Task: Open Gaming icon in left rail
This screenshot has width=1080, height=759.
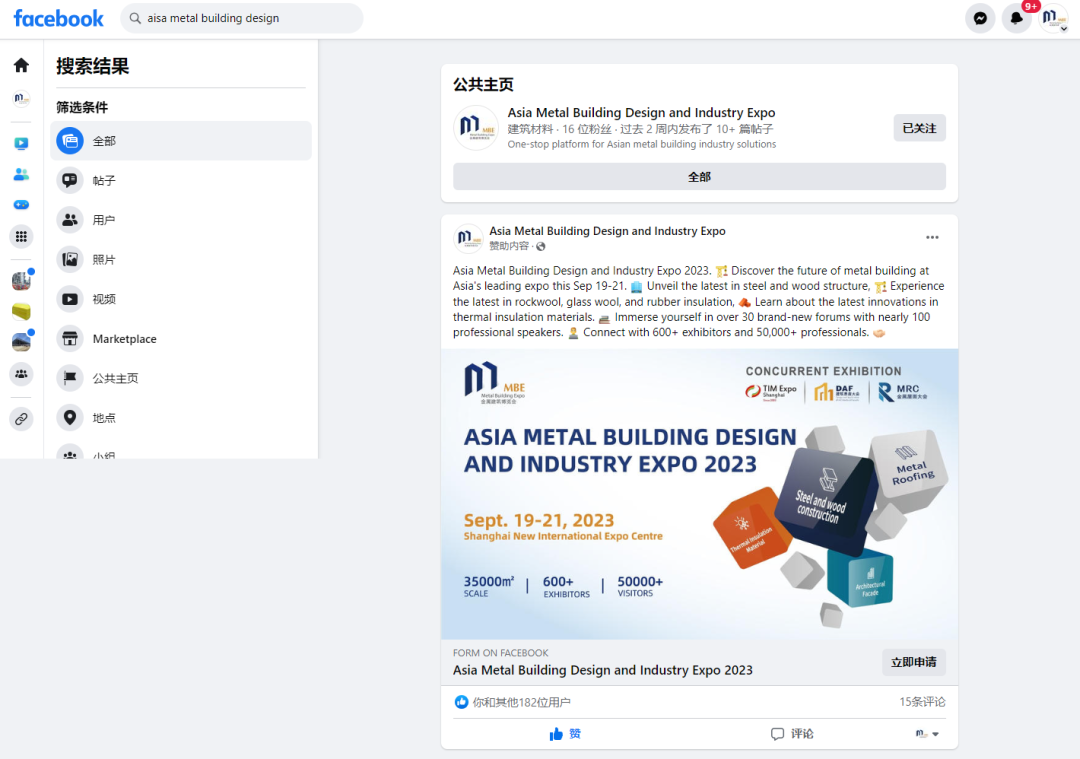Action: (x=21, y=205)
